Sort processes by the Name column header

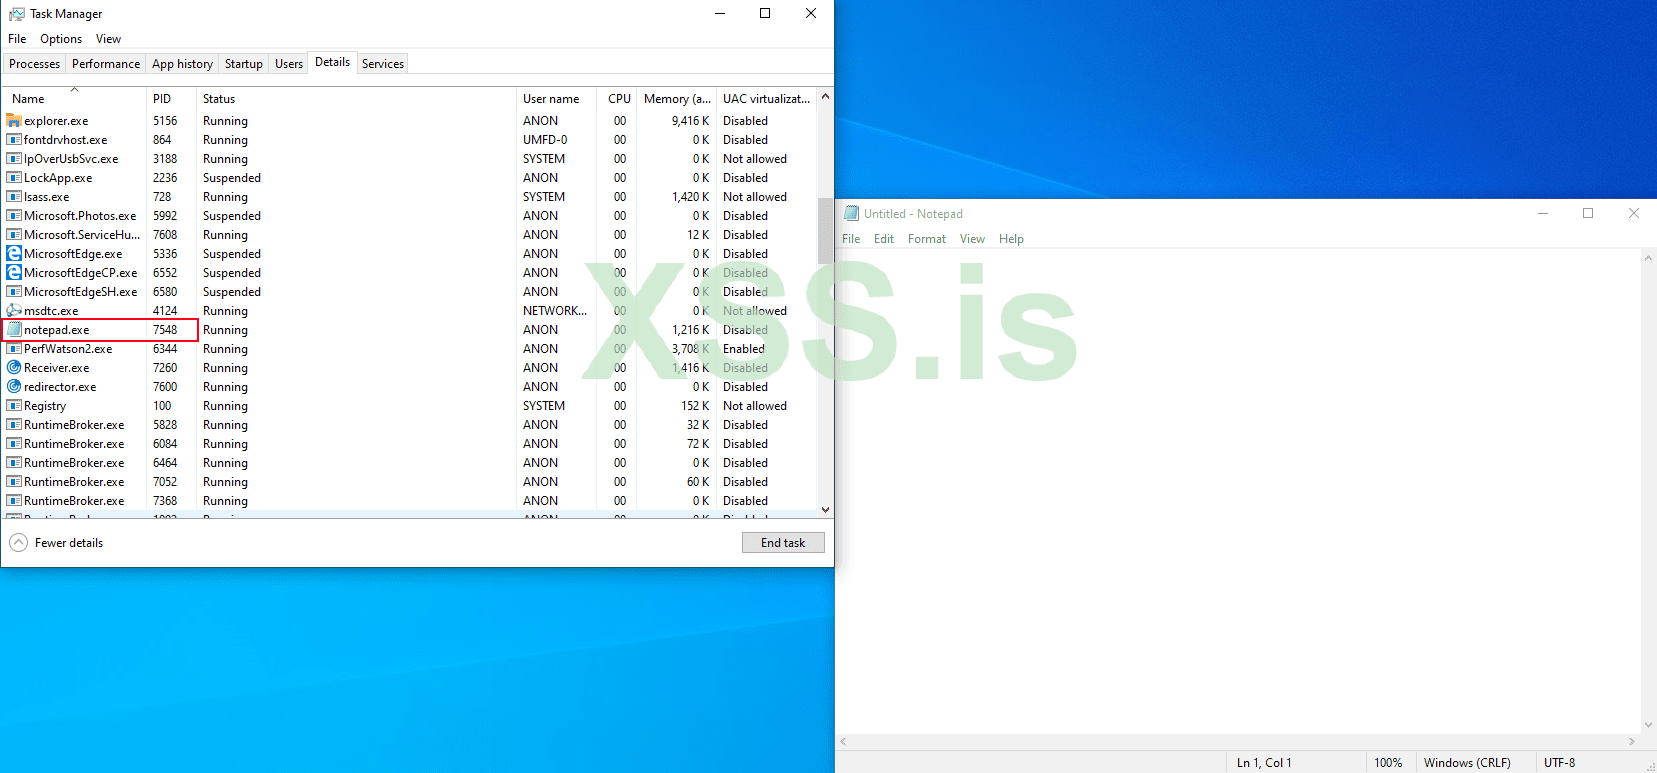(75, 99)
